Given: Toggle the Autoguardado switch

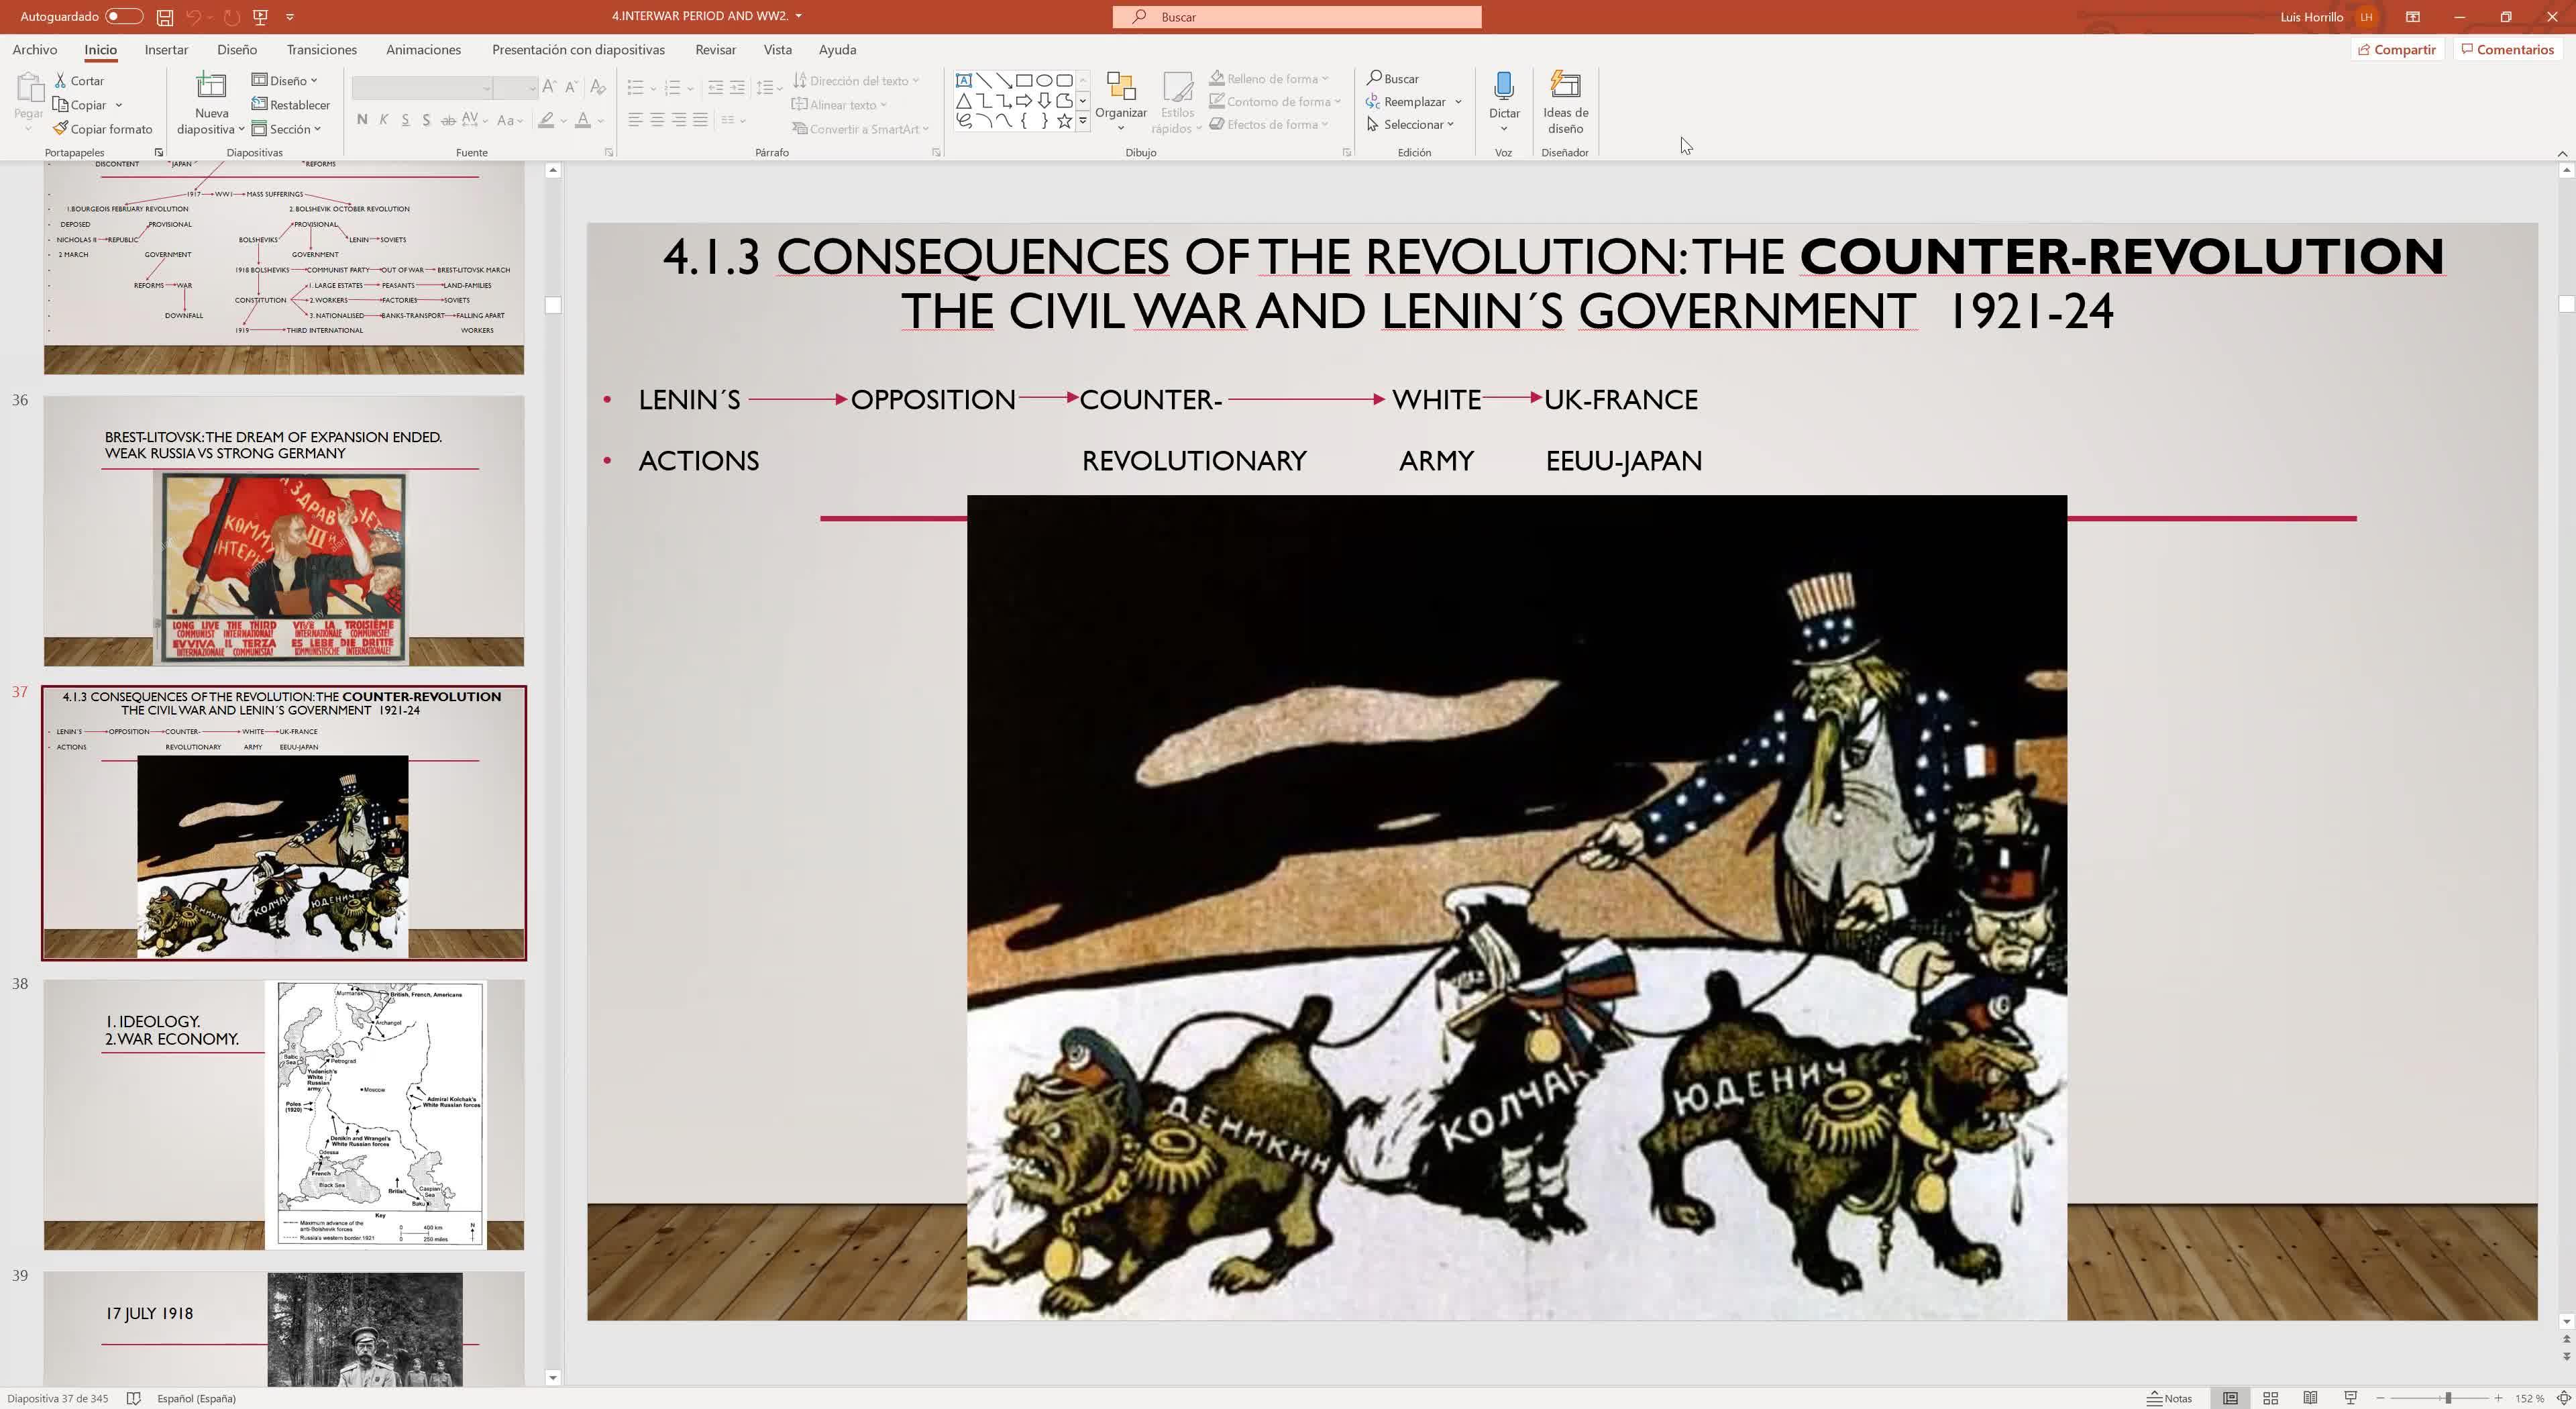Looking at the screenshot, I should pyautogui.click(x=124, y=17).
